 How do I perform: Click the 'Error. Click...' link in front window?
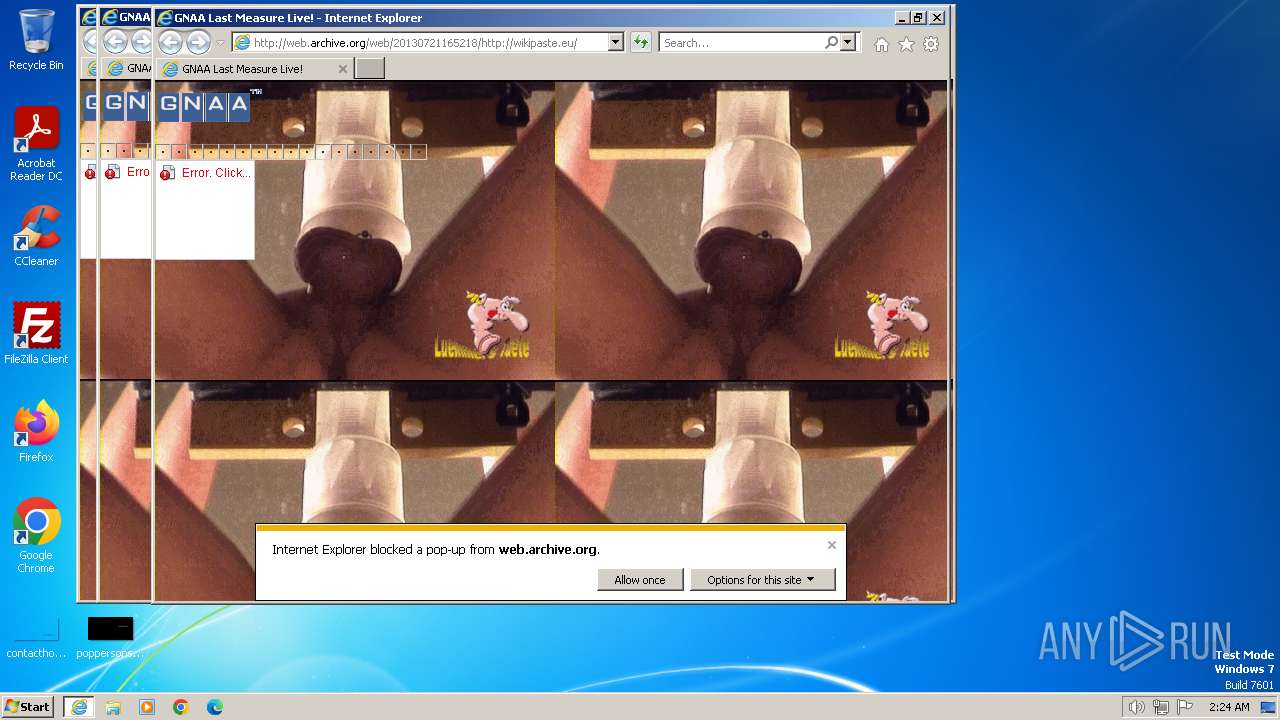(215, 173)
